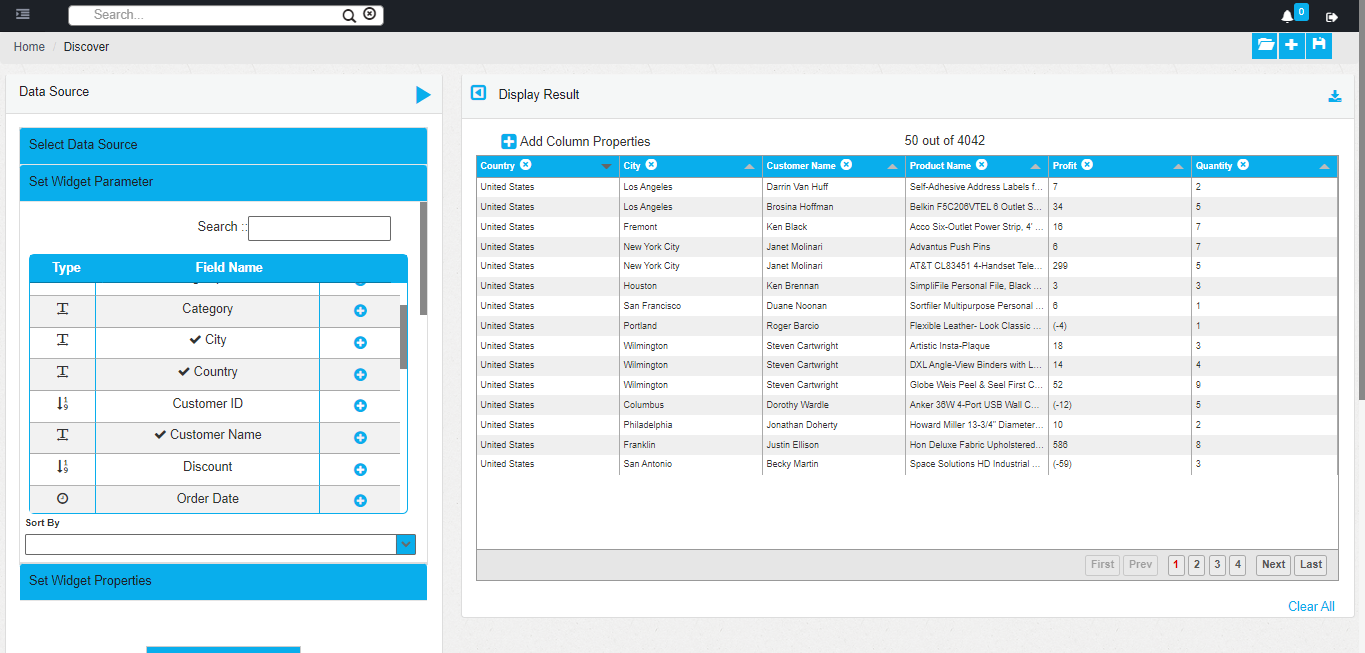The width and height of the screenshot is (1365, 653).
Task: Click the Add Column Properties plus icon
Action: tap(509, 142)
